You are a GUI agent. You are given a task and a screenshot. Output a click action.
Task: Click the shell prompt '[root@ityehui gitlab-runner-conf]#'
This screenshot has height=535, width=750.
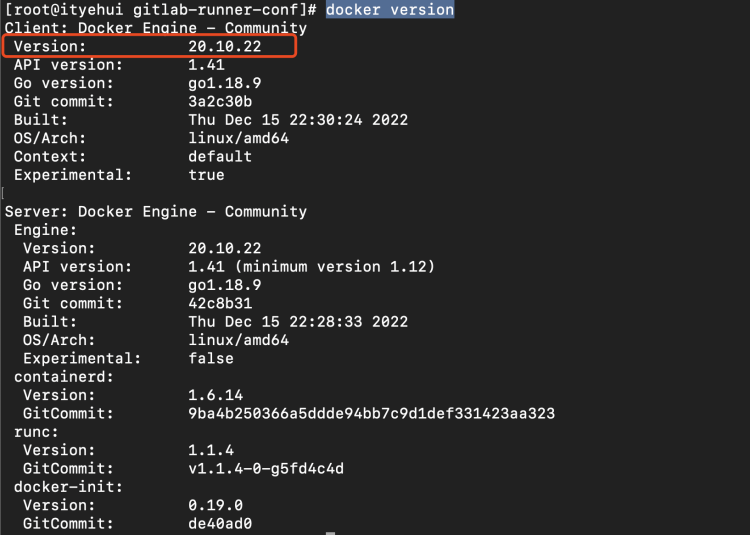click(x=161, y=10)
